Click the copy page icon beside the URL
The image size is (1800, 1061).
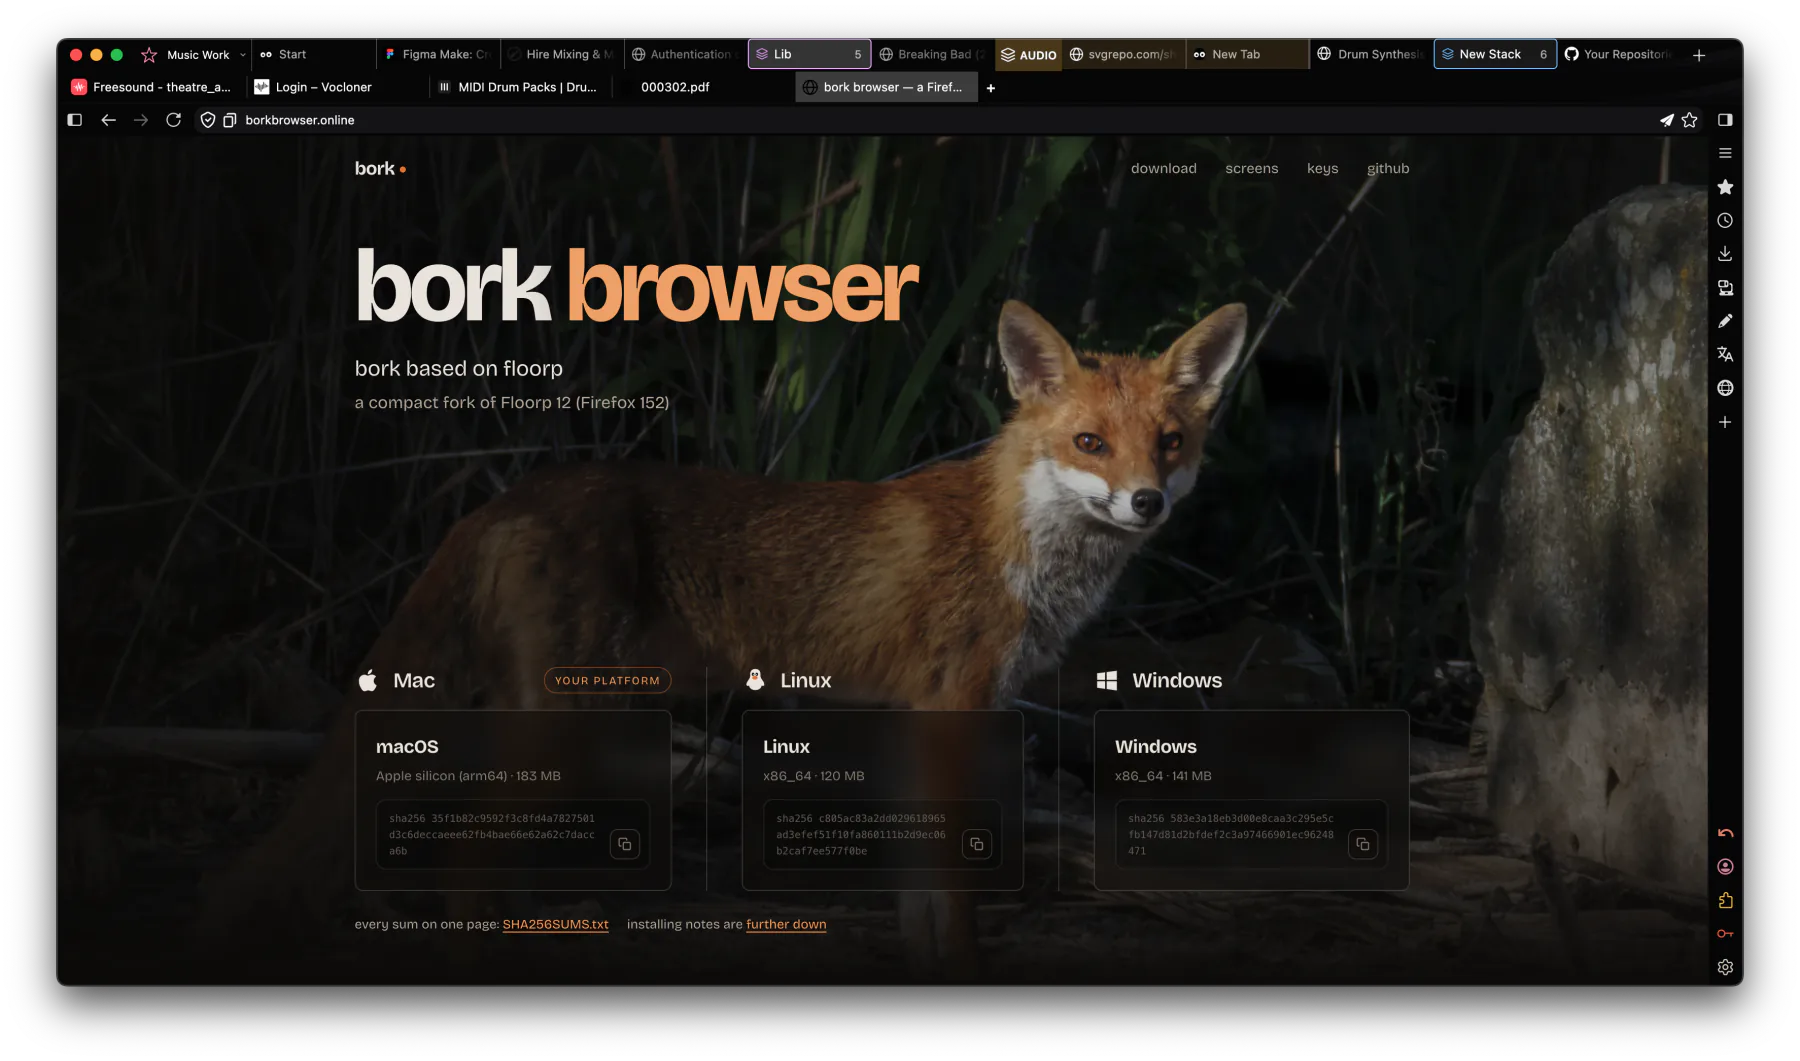tap(229, 120)
